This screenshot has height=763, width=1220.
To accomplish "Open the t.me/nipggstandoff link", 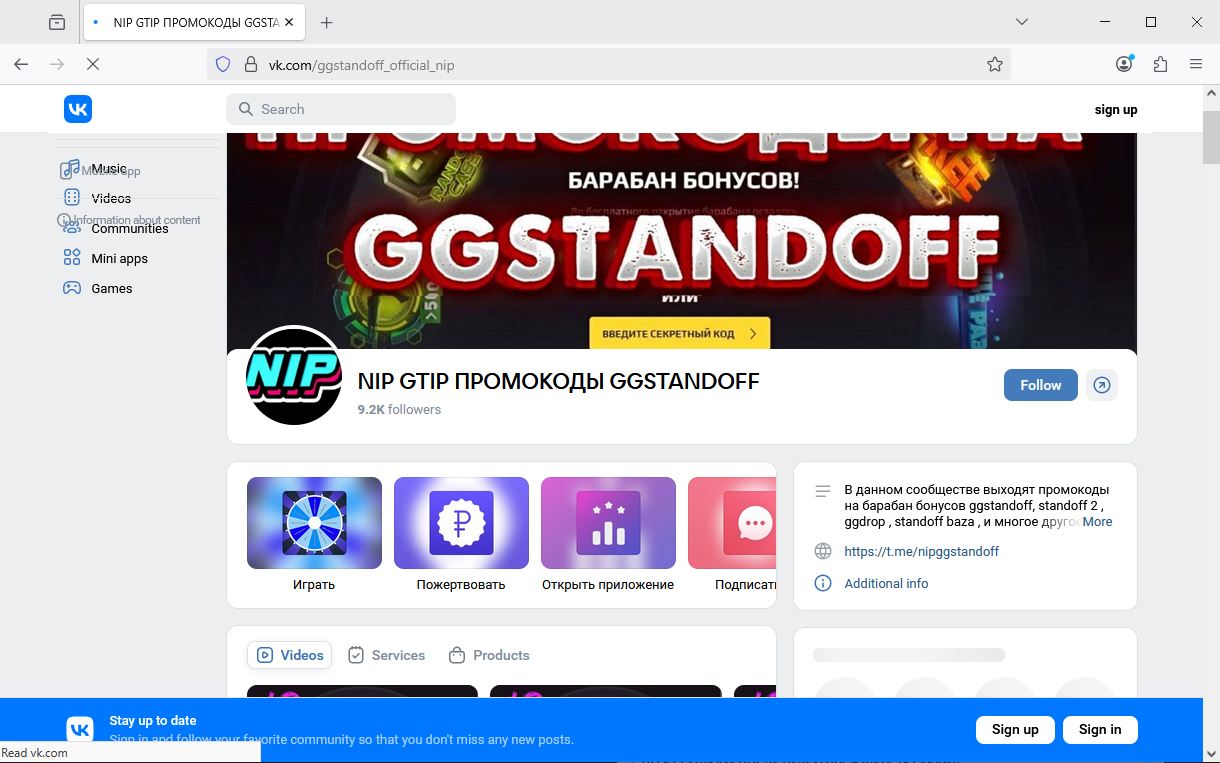I will 921,551.
